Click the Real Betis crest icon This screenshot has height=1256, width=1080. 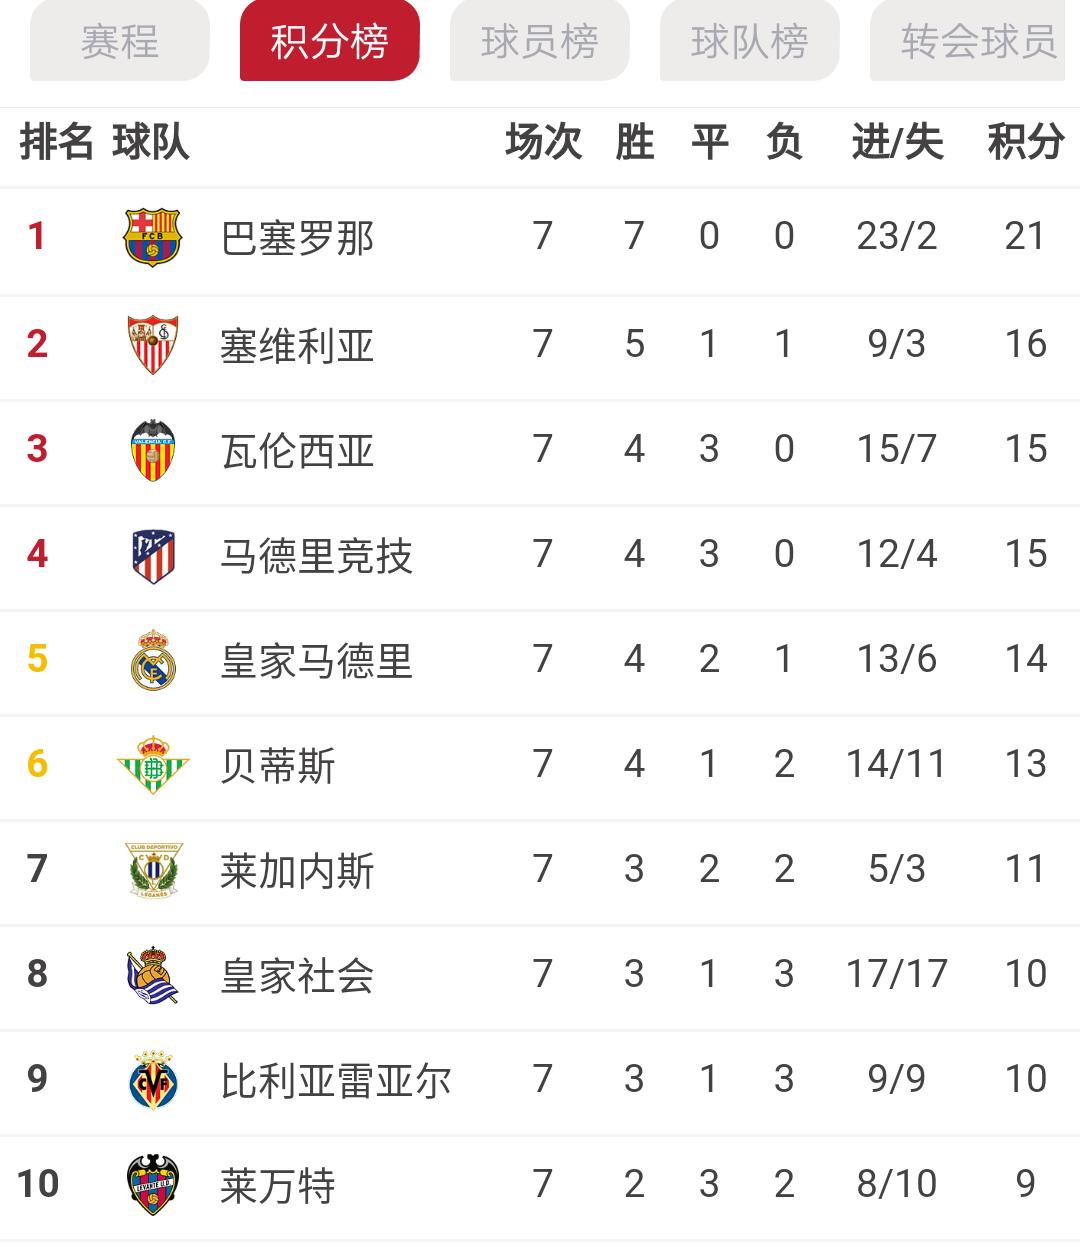155,763
